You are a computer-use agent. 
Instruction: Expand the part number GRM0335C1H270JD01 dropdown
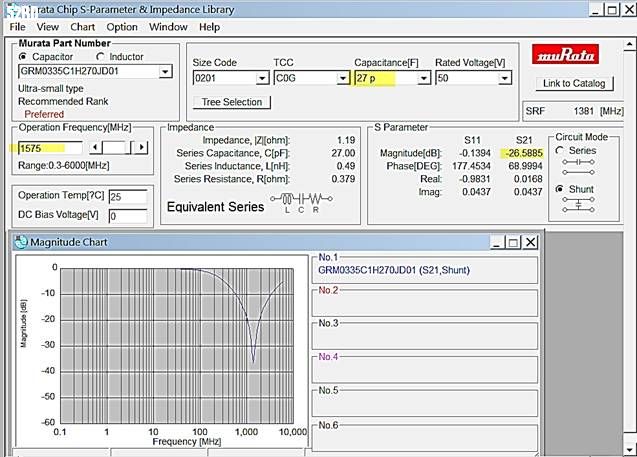coord(165,71)
